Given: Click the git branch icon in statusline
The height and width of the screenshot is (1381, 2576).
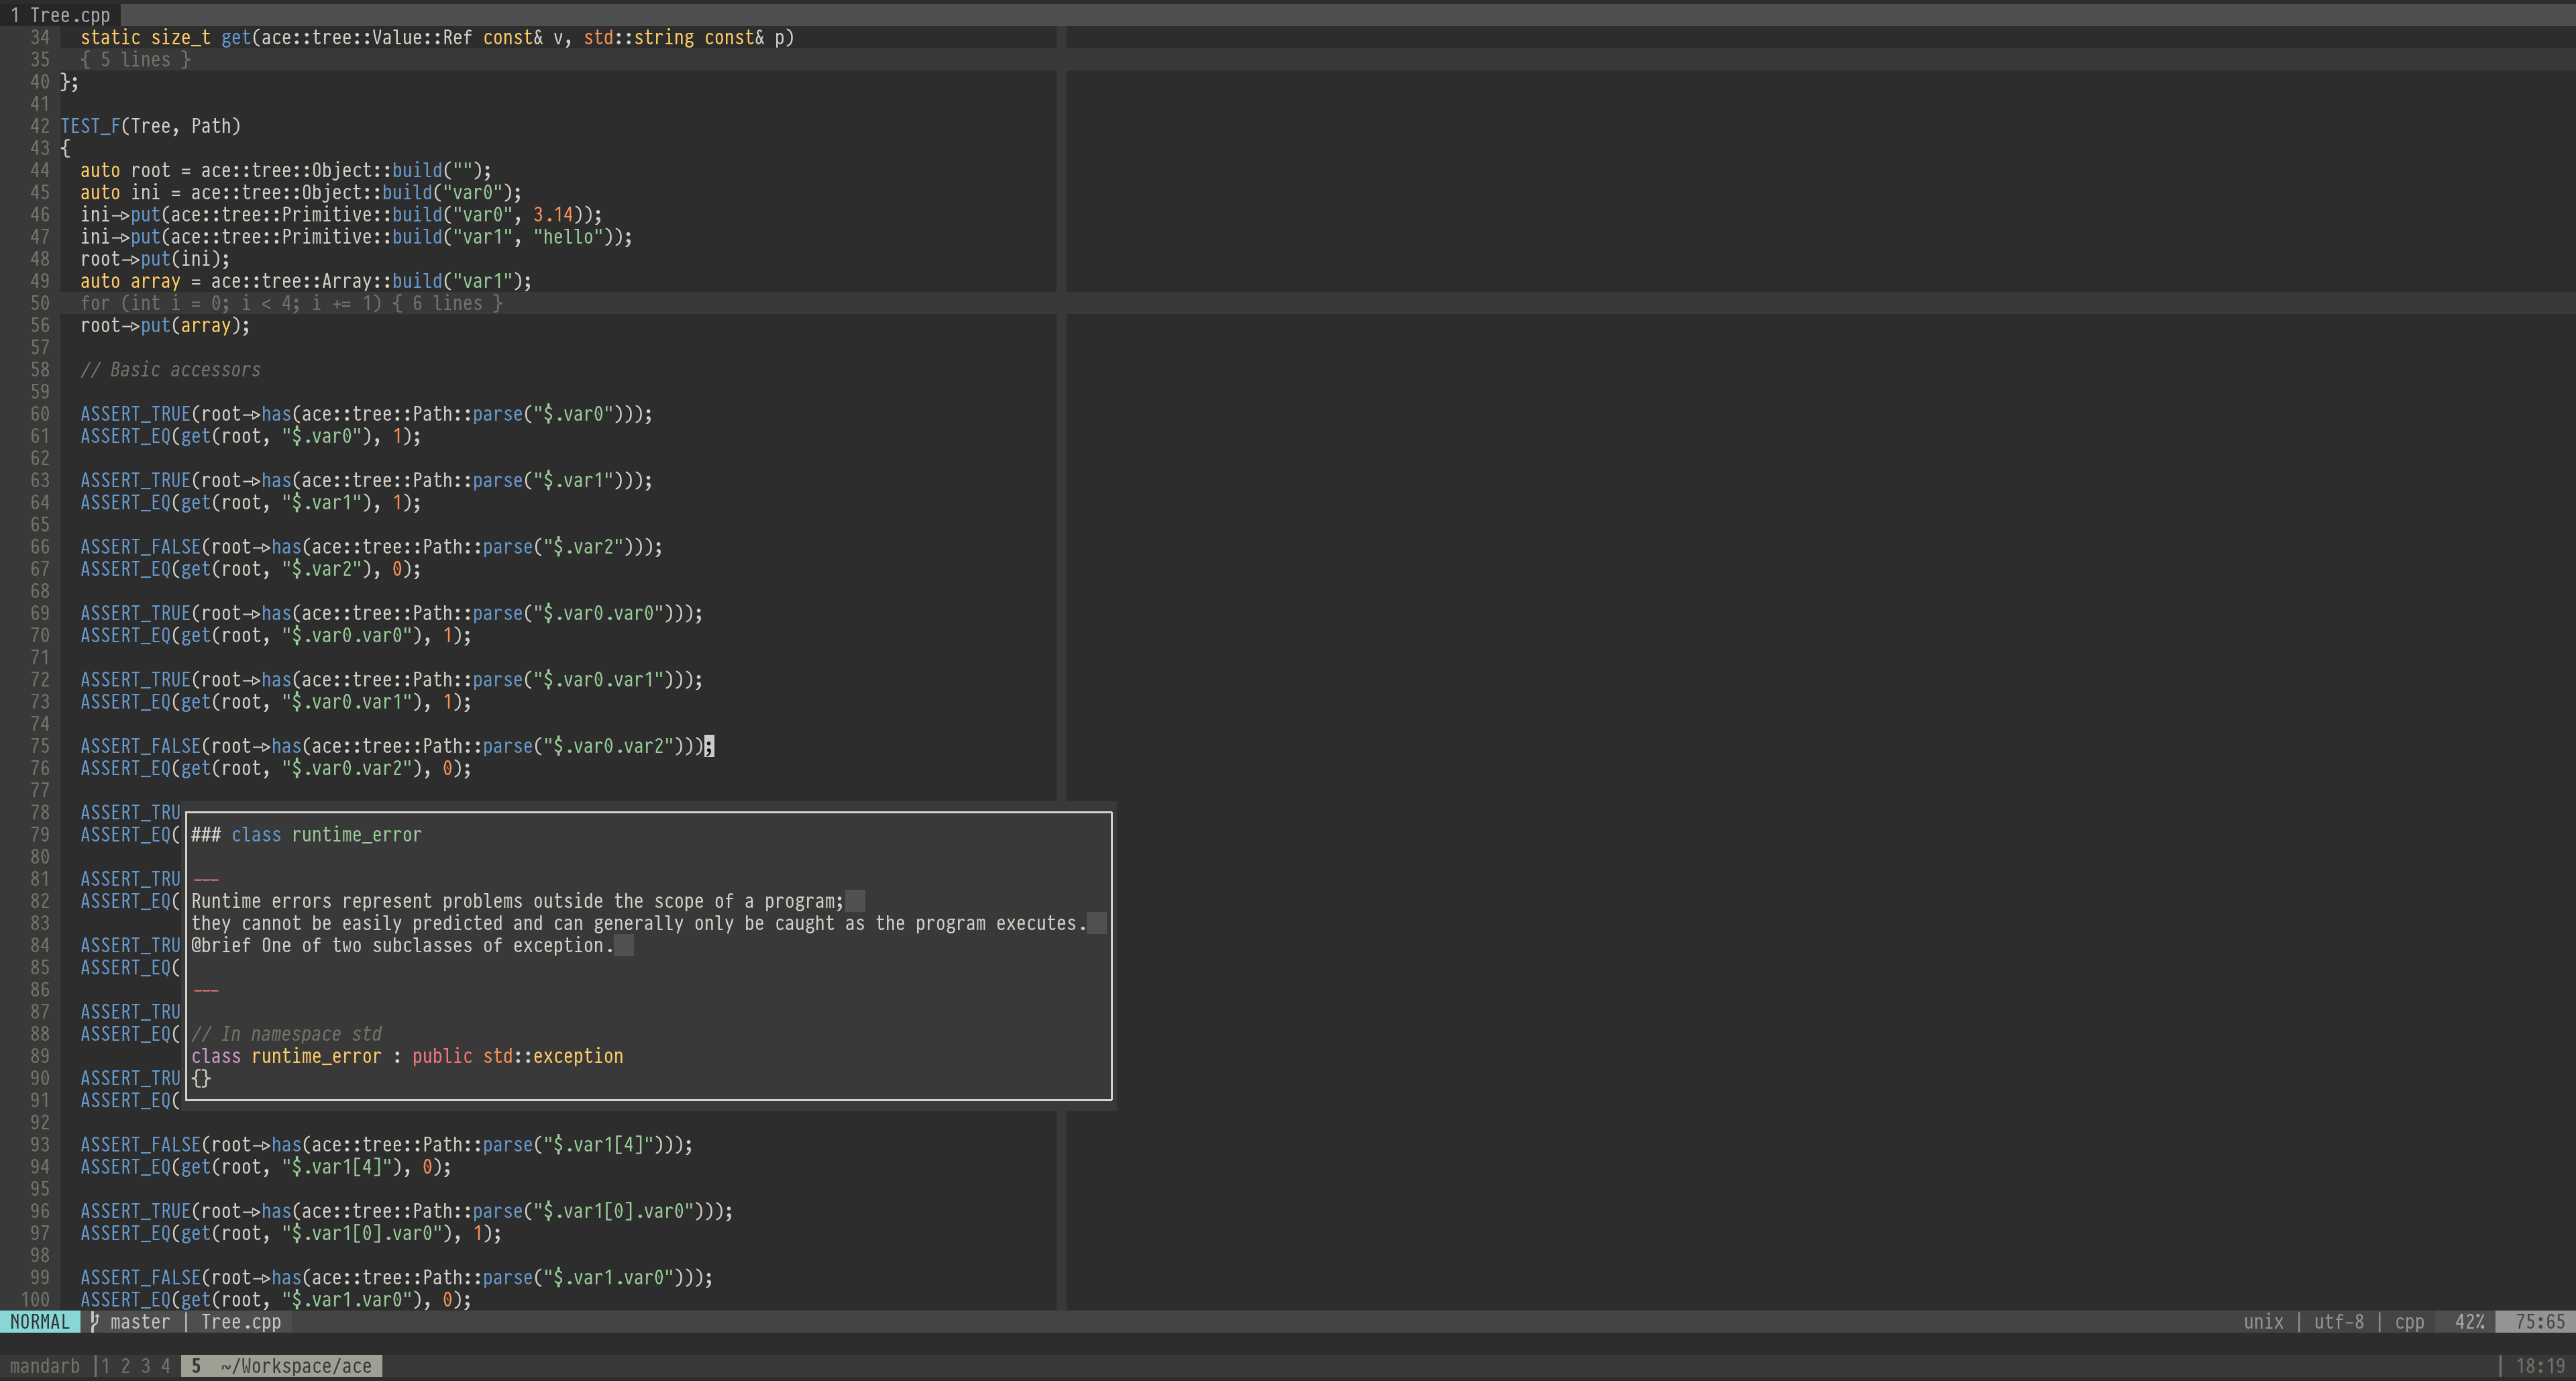Looking at the screenshot, I should [x=94, y=1322].
